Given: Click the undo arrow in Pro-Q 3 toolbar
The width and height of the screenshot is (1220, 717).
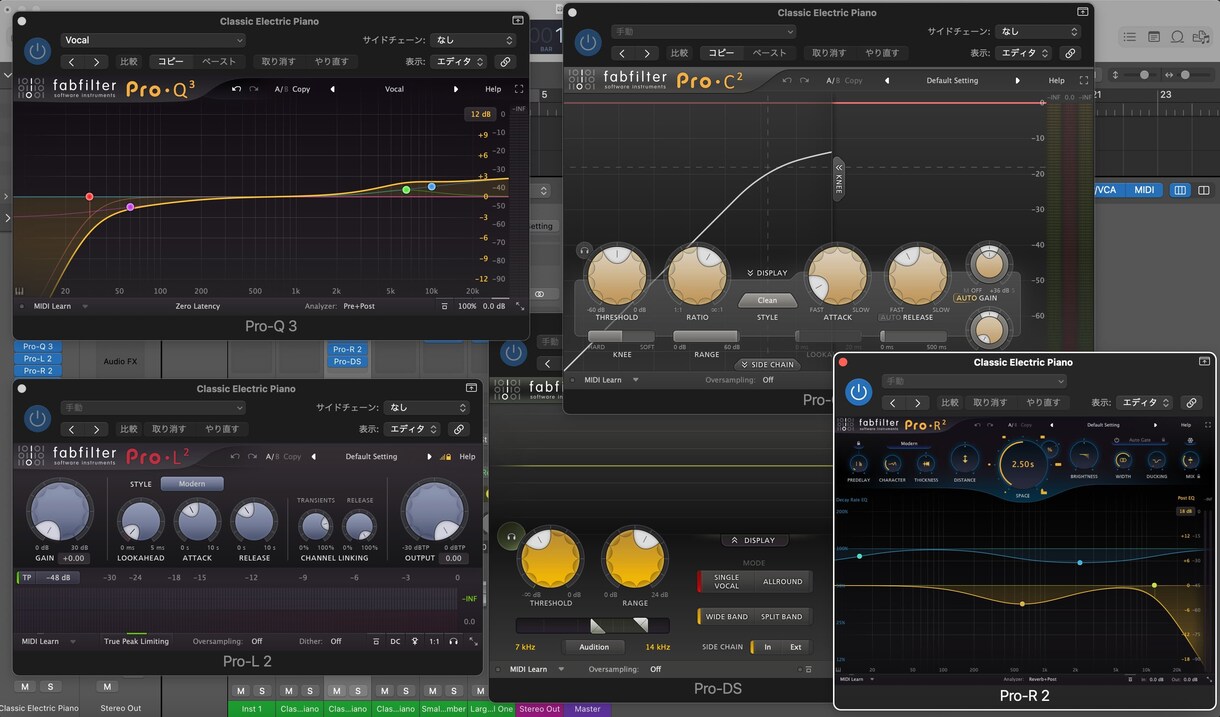Looking at the screenshot, I should pyautogui.click(x=236, y=89).
